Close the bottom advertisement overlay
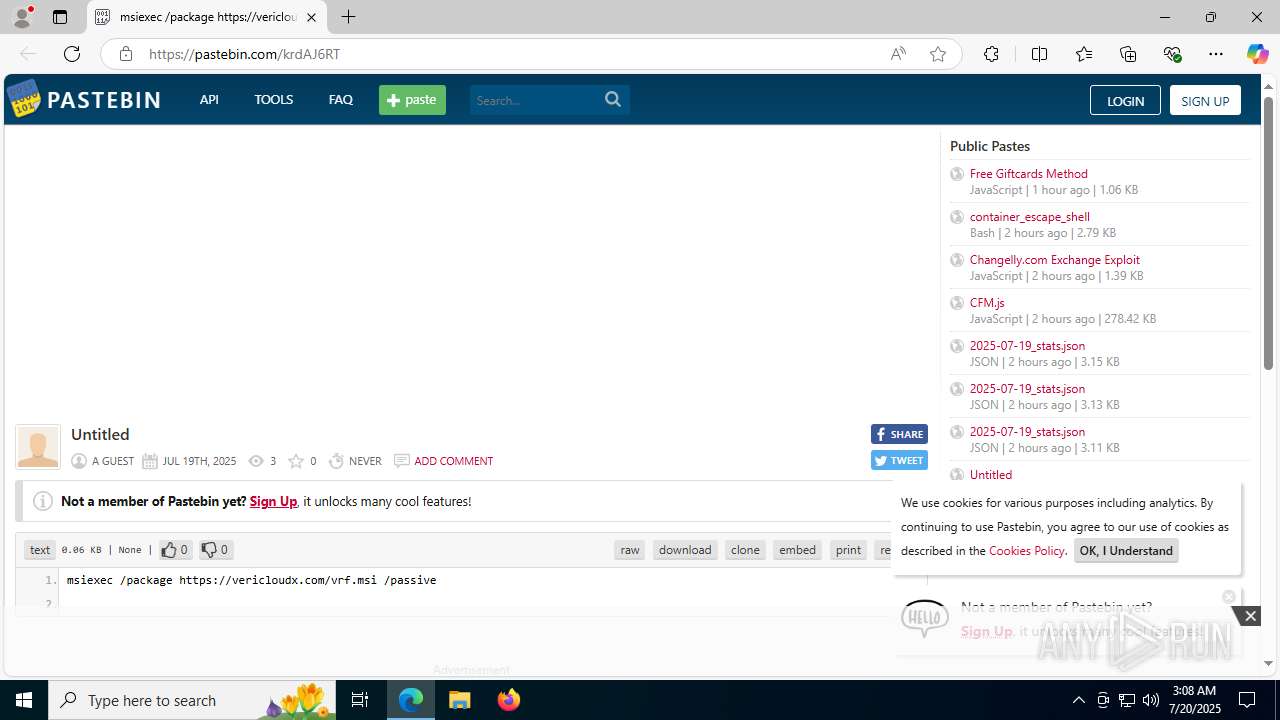Screen dimensions: 1280x720 (1250, 616)
